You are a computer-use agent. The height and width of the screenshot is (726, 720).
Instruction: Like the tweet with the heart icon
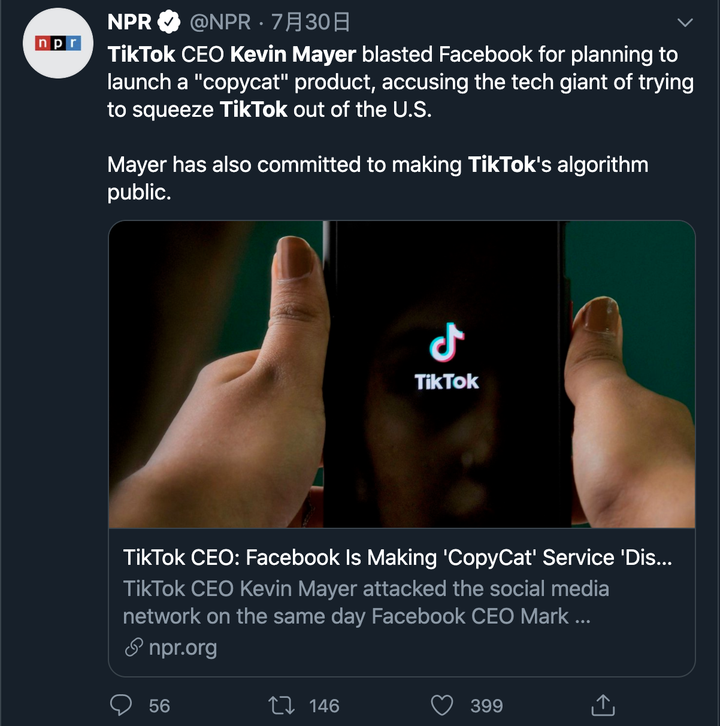(442, 705)
